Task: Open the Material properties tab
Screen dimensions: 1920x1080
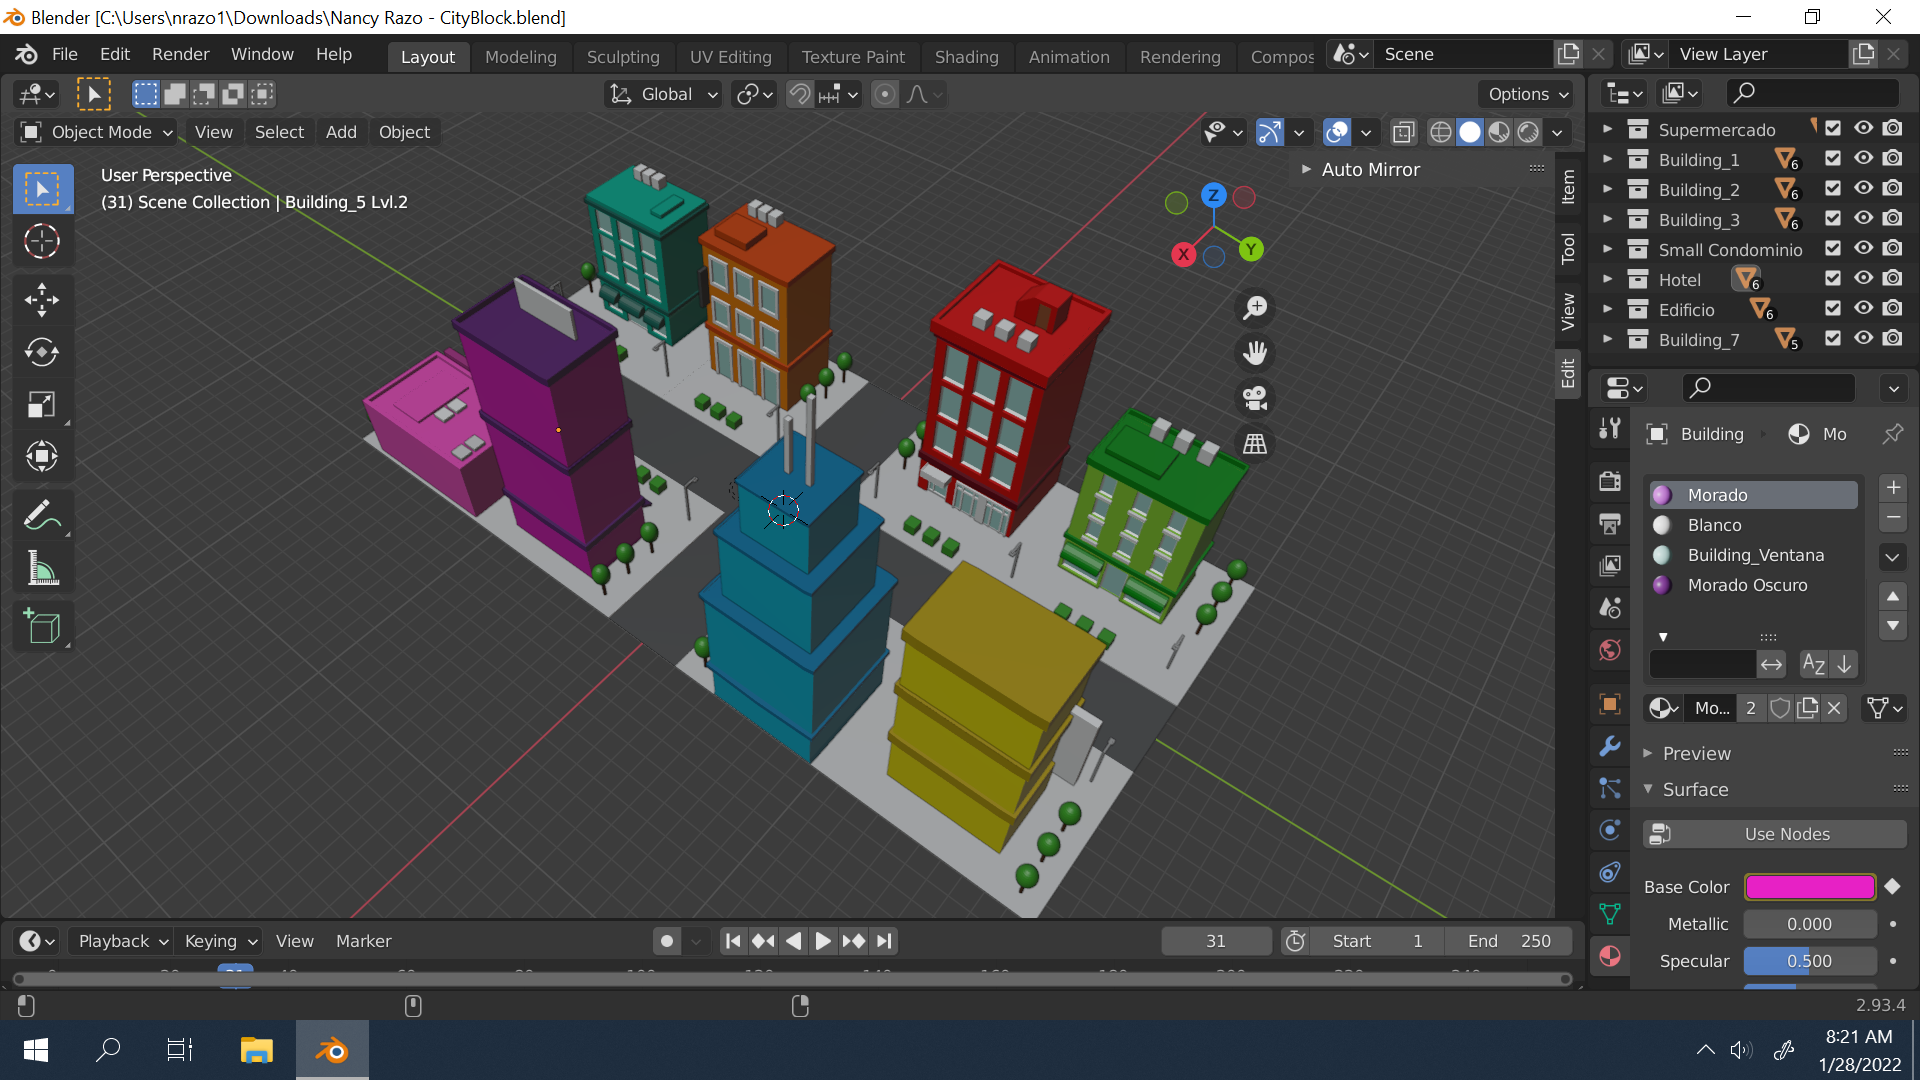Action: coord(1610,956)
